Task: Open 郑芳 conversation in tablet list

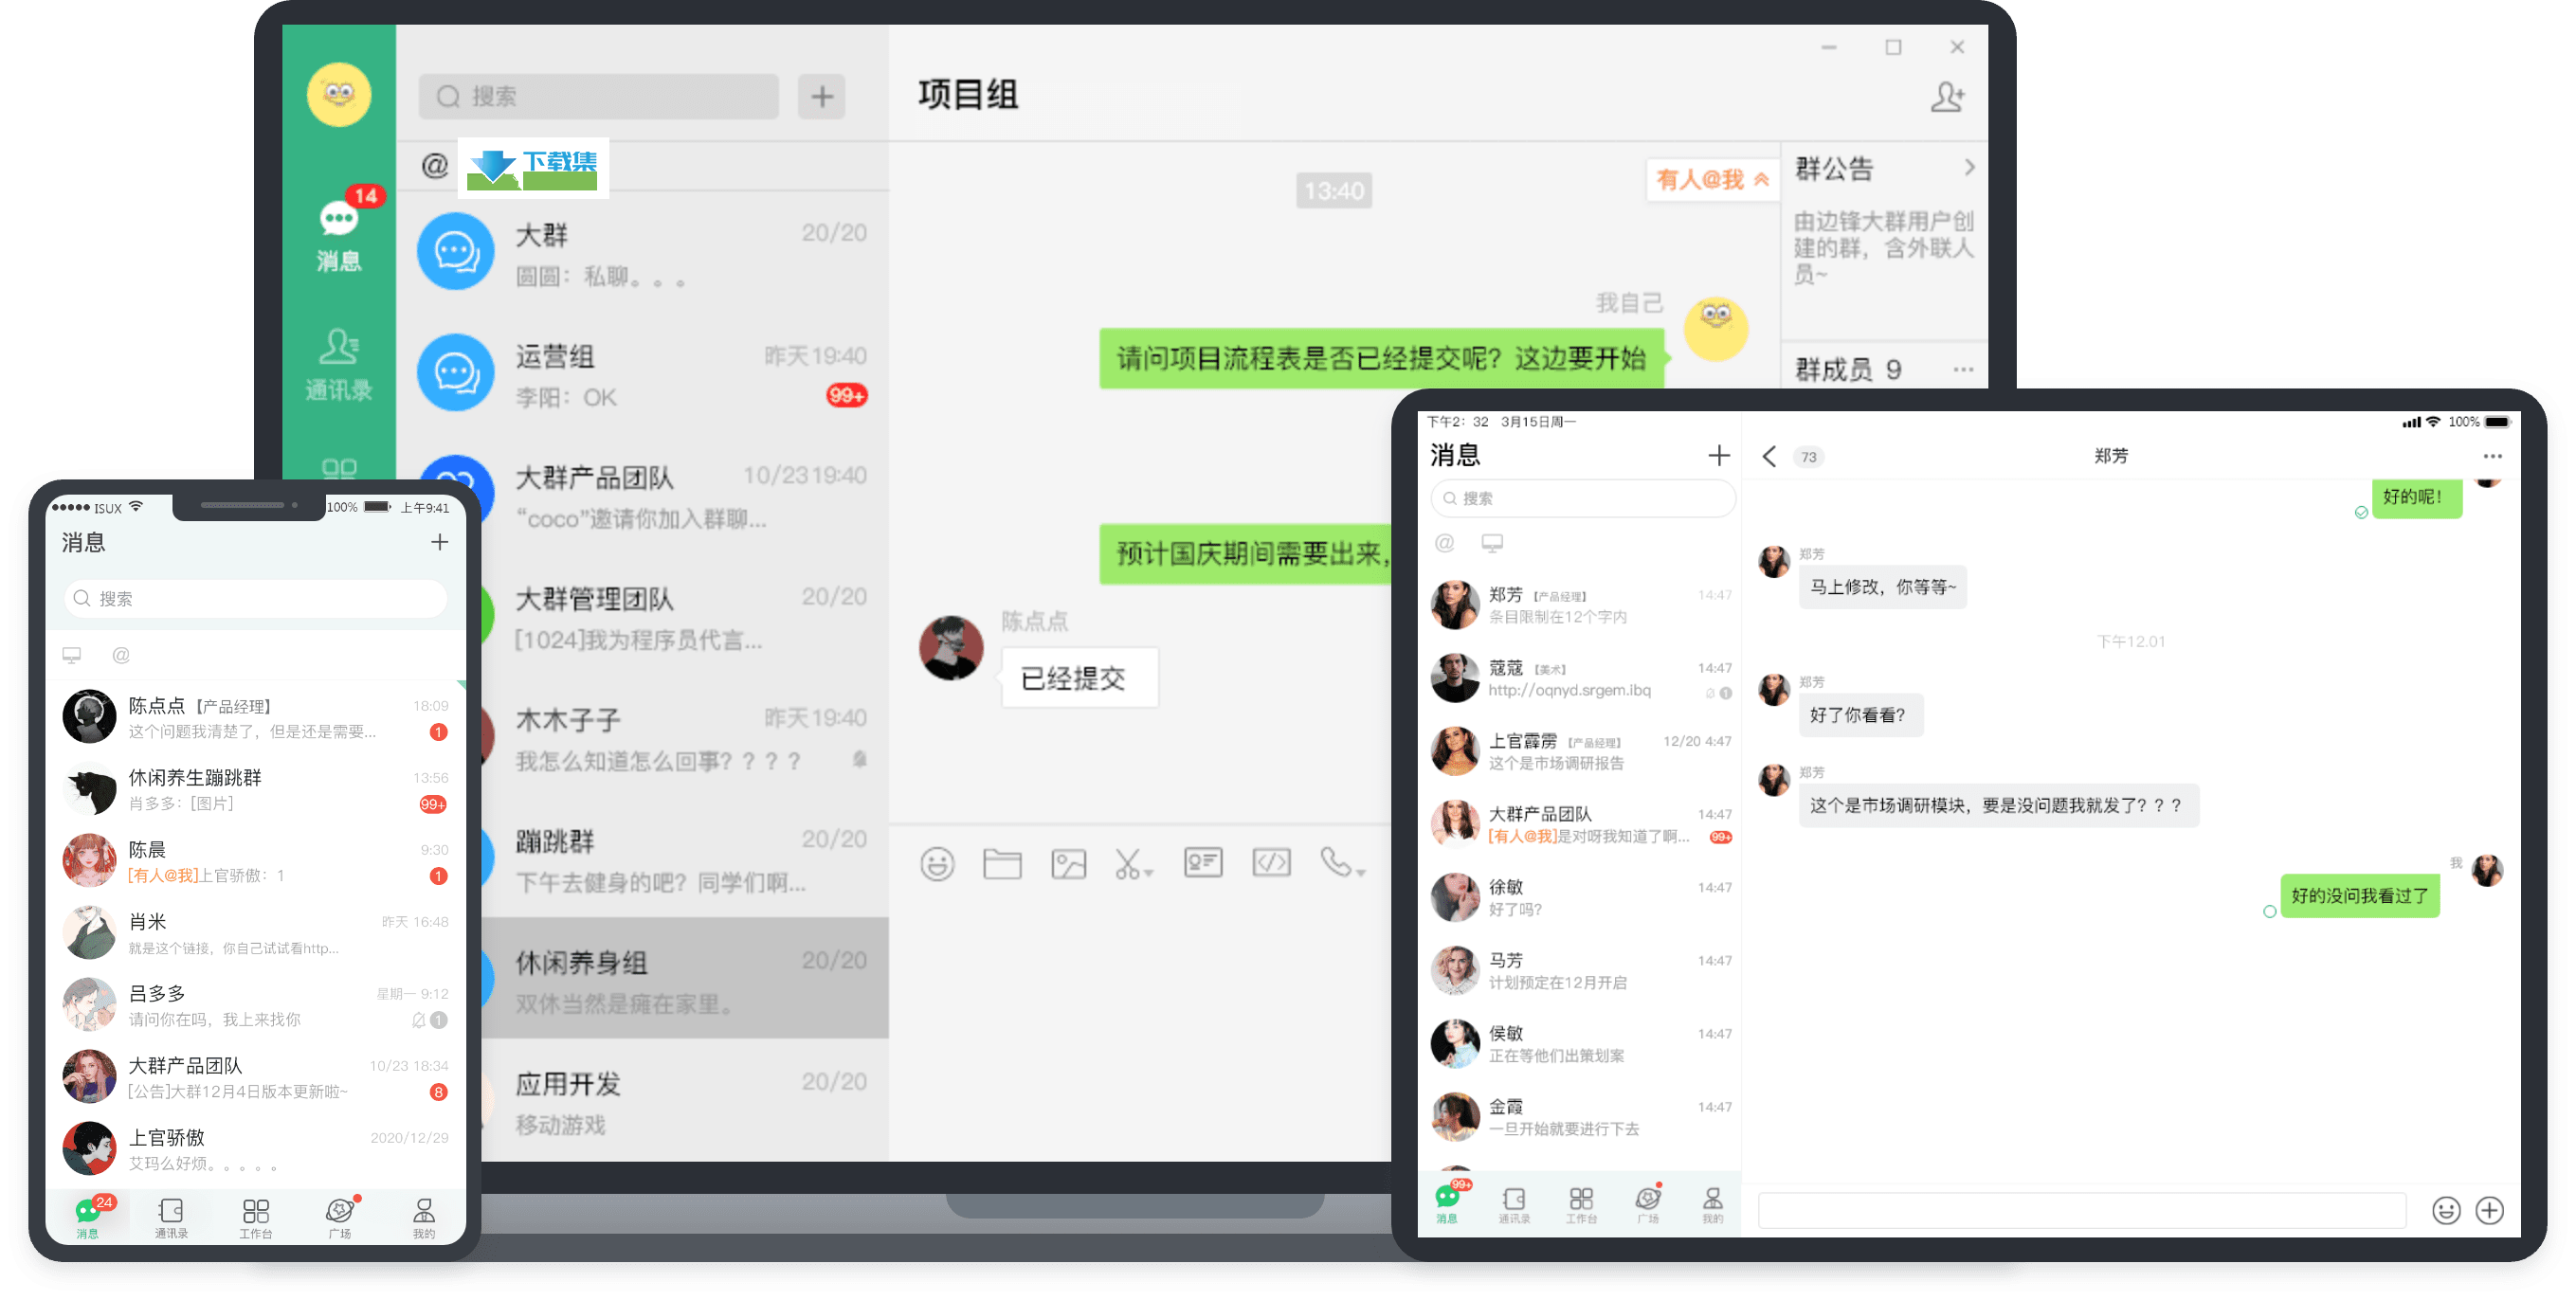Action: (1580, 605)
